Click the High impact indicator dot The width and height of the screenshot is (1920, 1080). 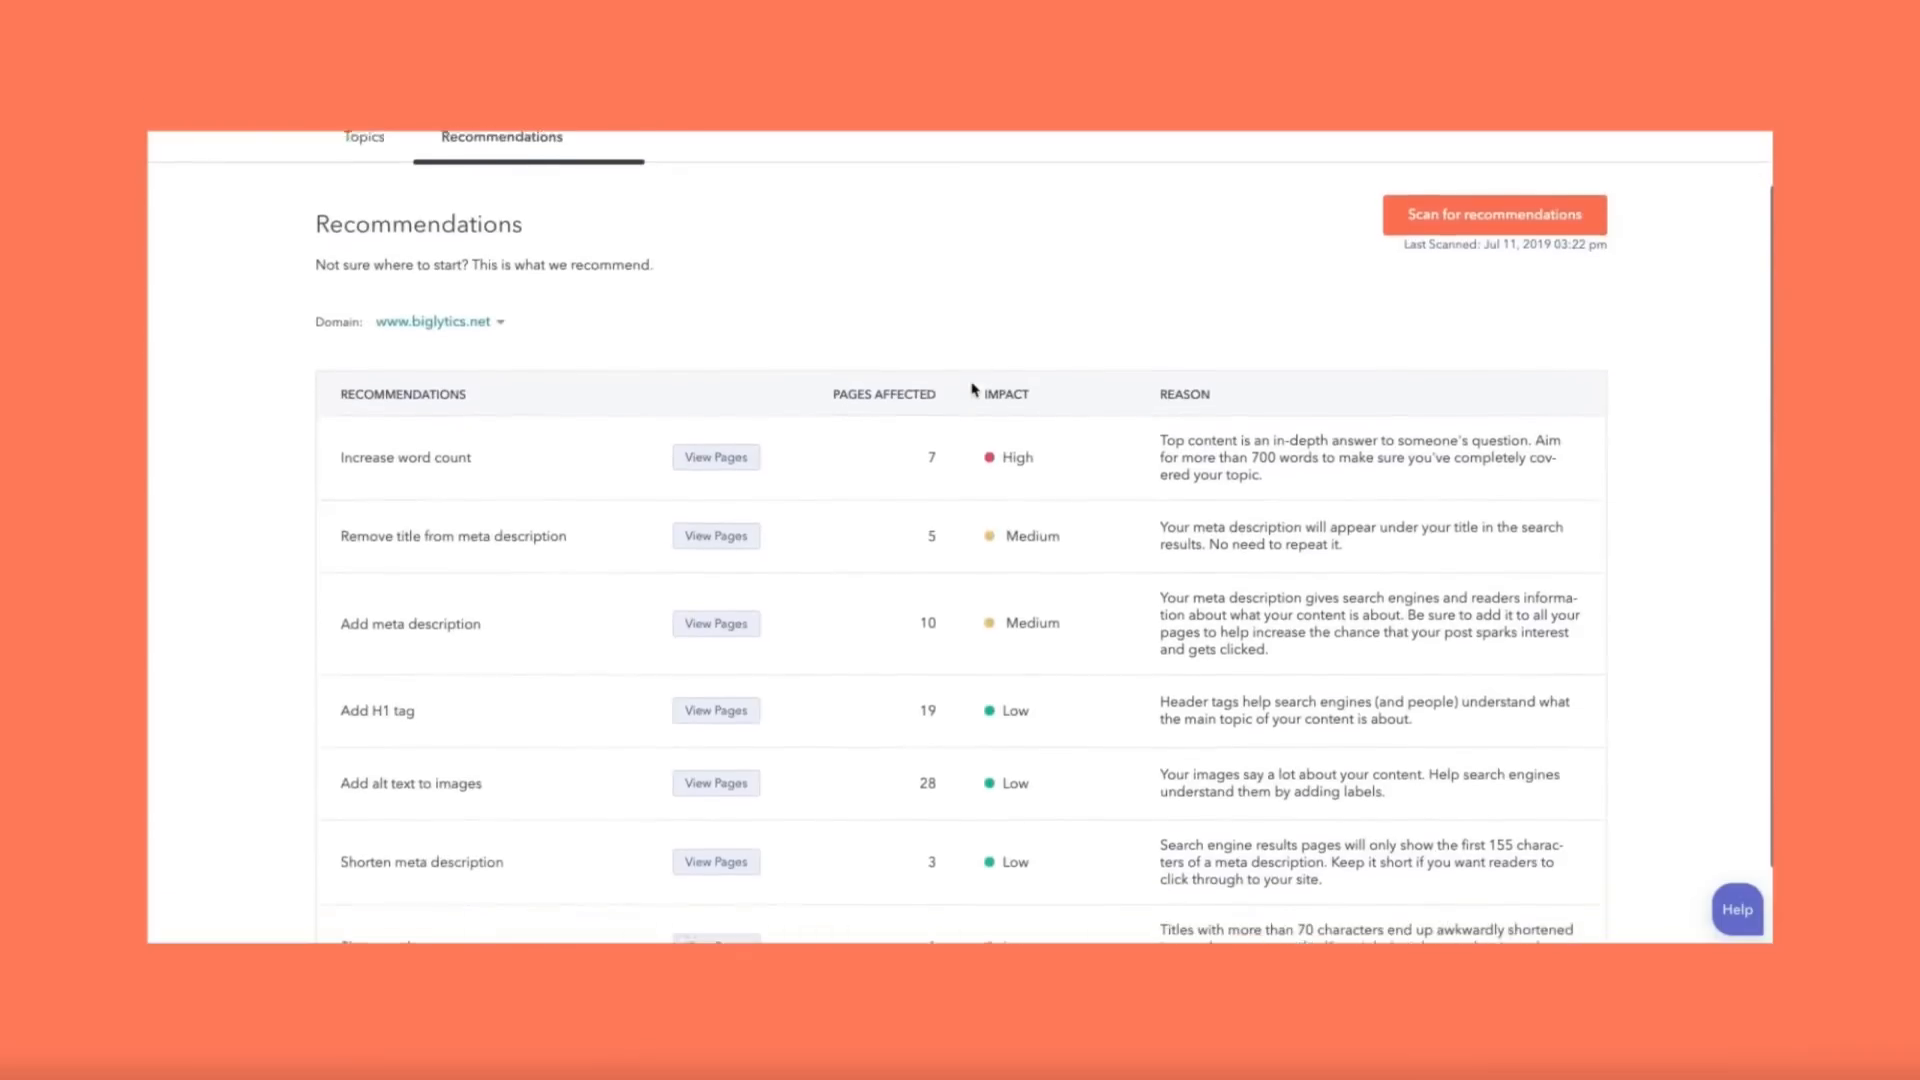pyautogui.click(x=989, y=457)
